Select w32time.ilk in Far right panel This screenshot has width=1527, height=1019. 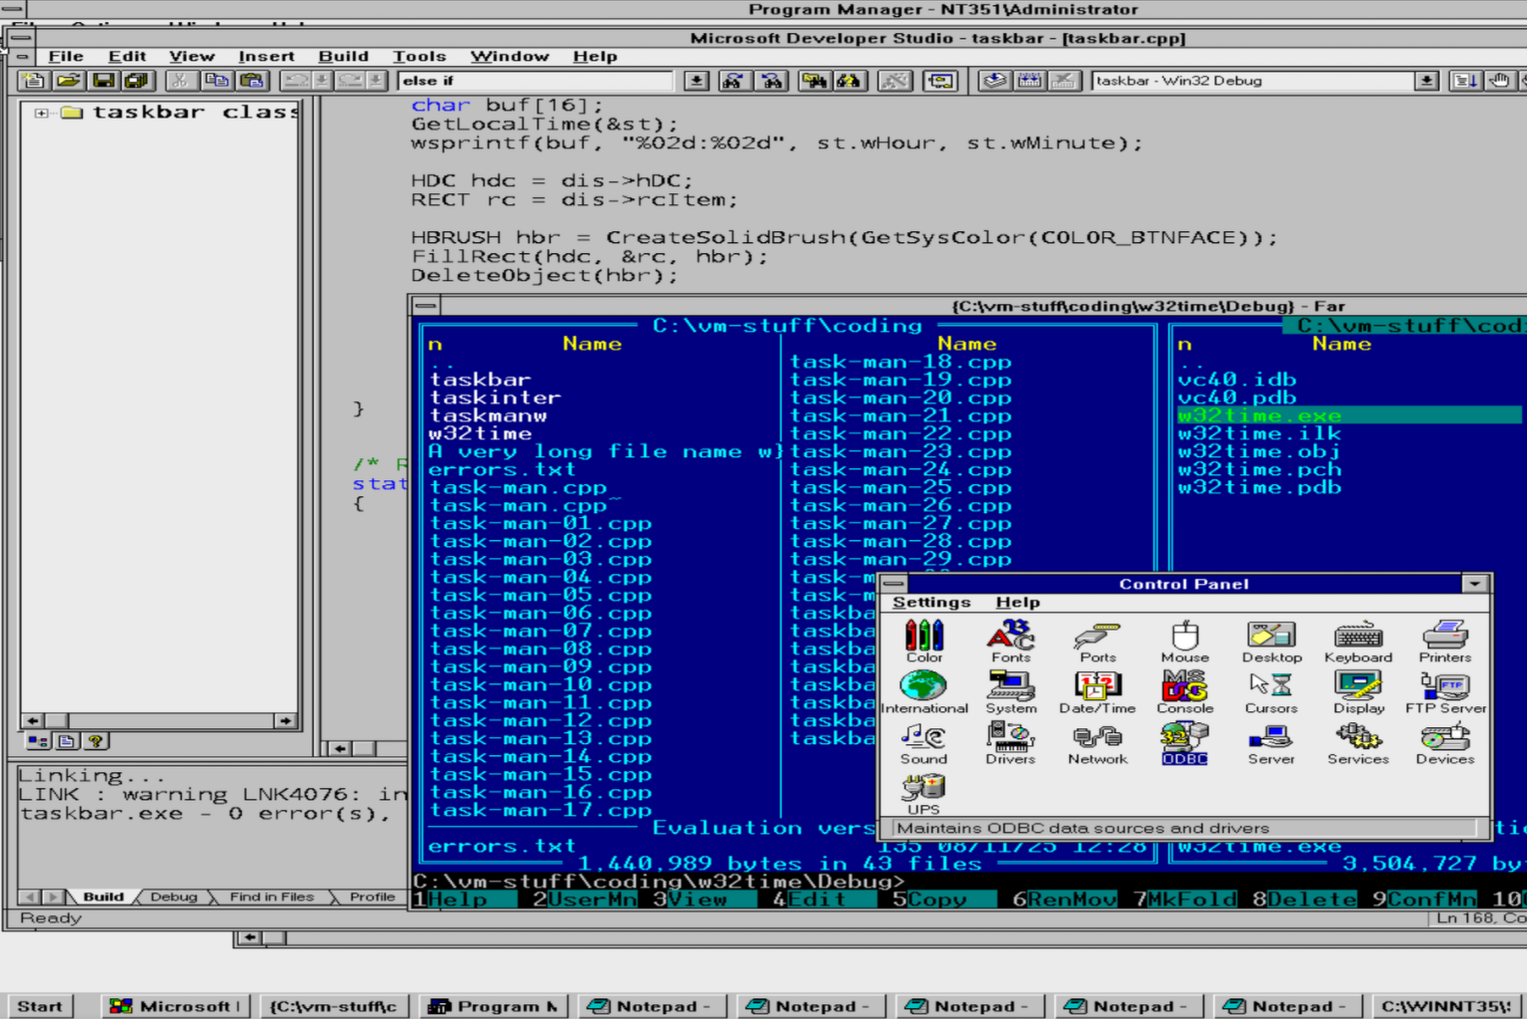point(1259,434)
